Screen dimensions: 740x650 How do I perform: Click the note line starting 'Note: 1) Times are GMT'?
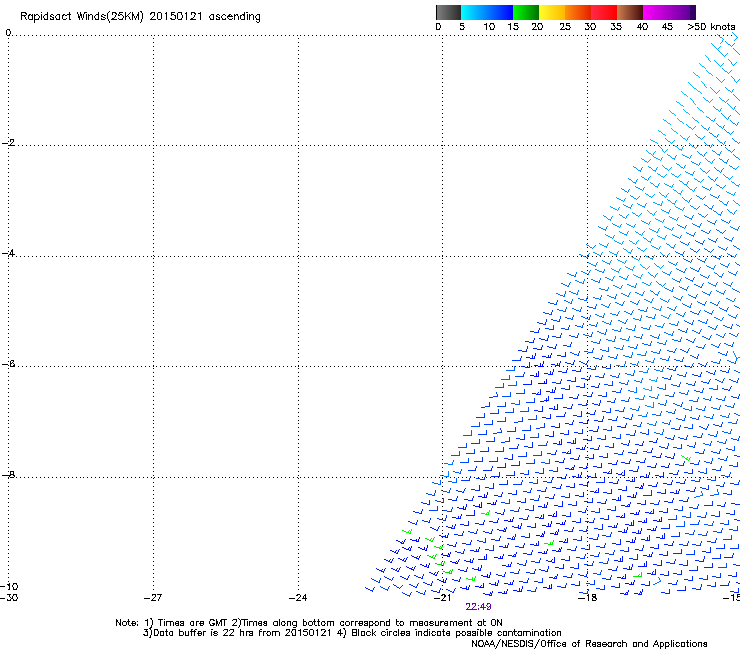tap(309, 623)
